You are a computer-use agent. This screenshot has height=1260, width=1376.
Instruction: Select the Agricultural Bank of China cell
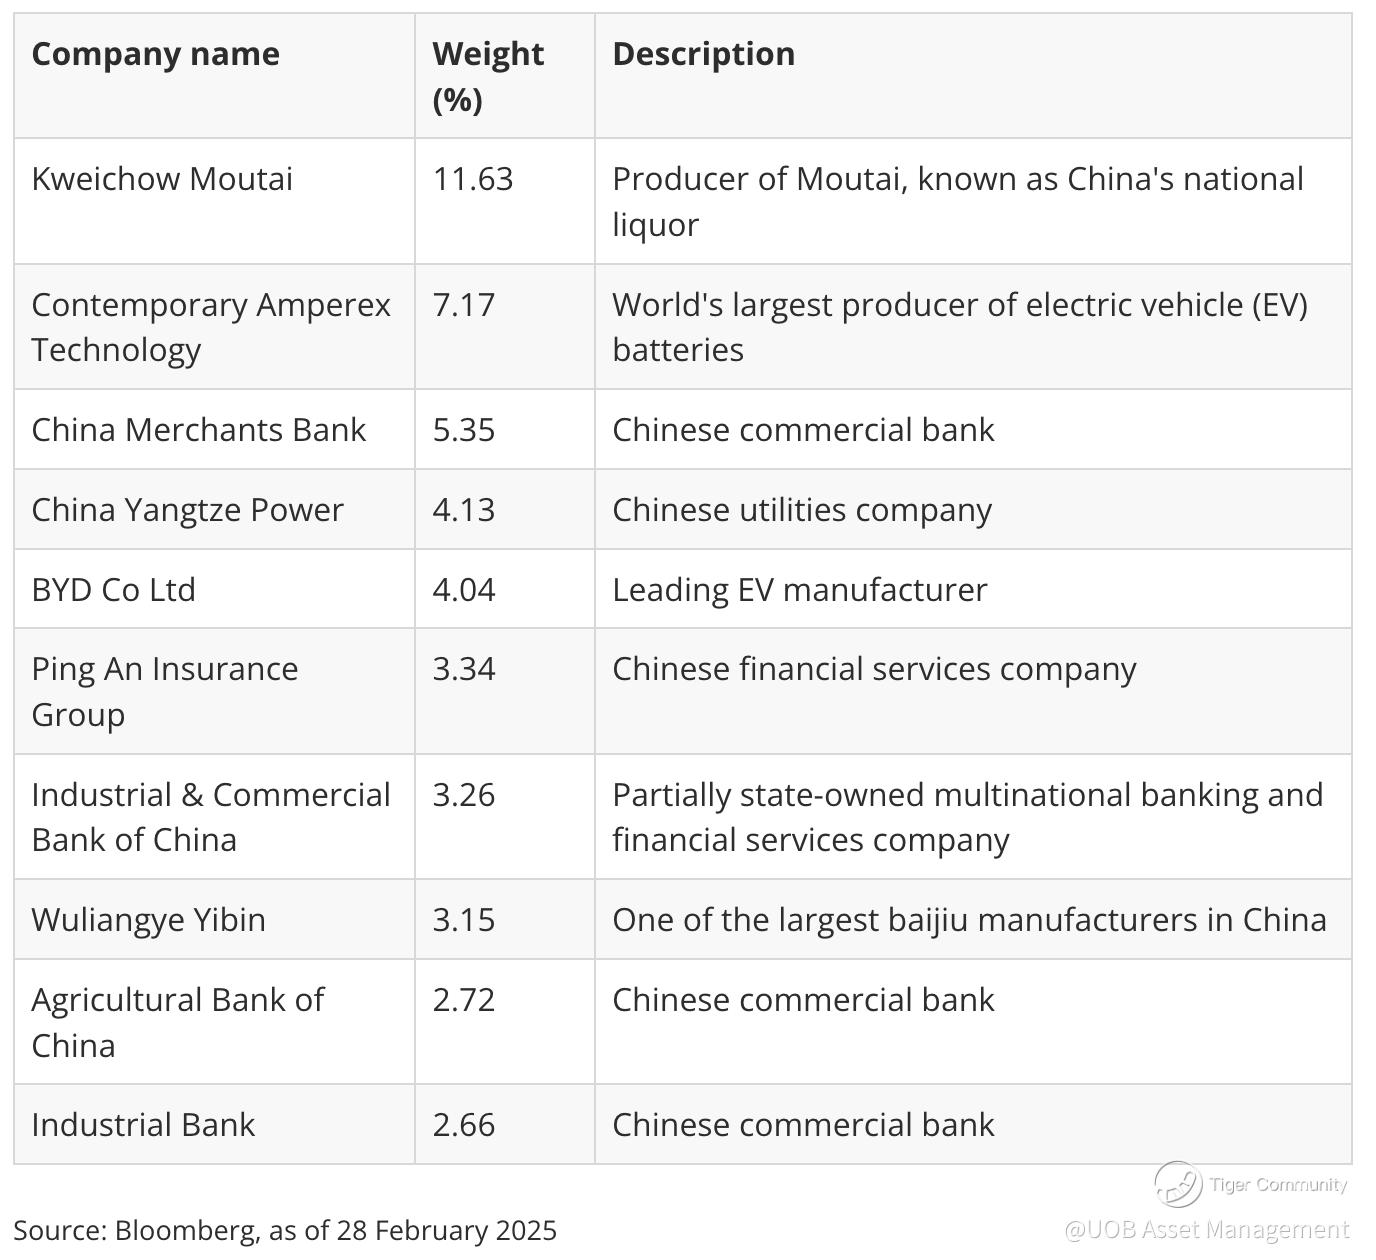click(x=177, y=1022)
